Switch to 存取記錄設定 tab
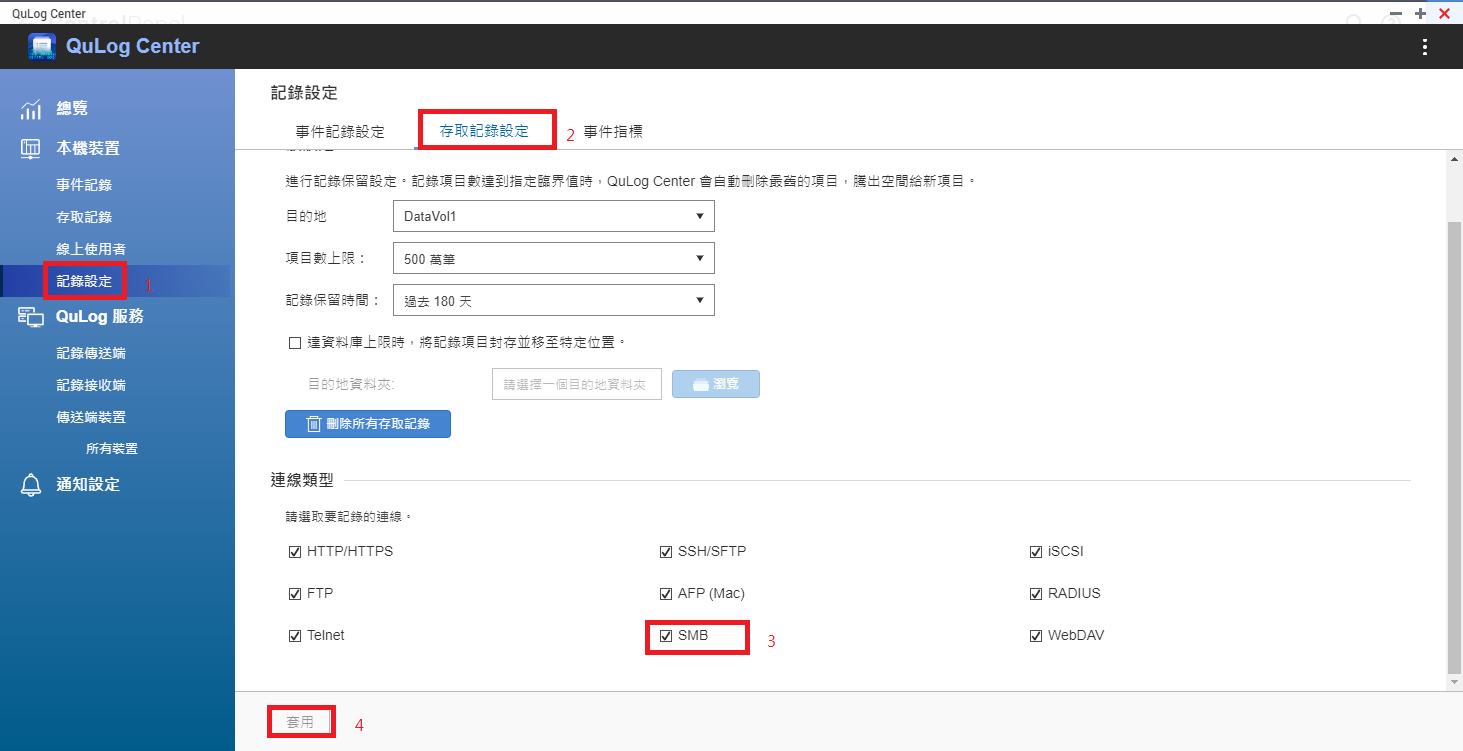Image resolution: width=1463 pixels, height=751 pixels. [x=484, y=131]
